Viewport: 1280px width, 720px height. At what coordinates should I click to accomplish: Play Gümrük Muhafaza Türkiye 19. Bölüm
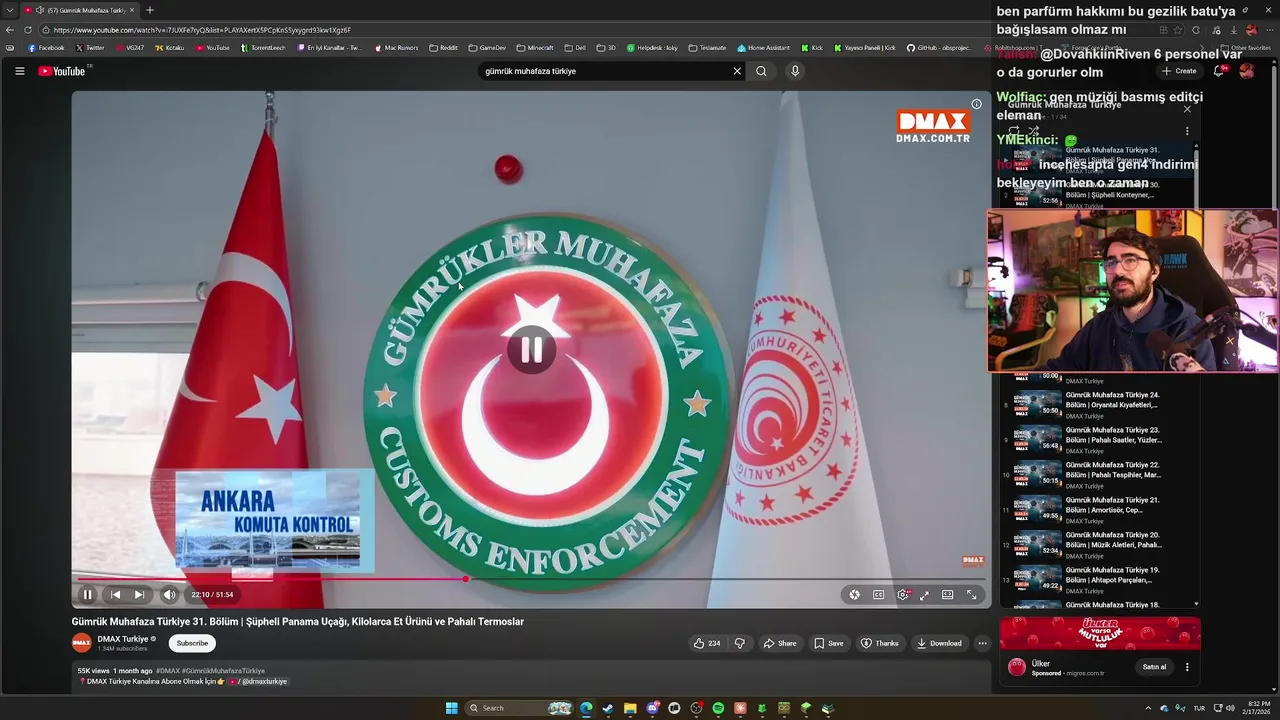tap(1100, 579)
